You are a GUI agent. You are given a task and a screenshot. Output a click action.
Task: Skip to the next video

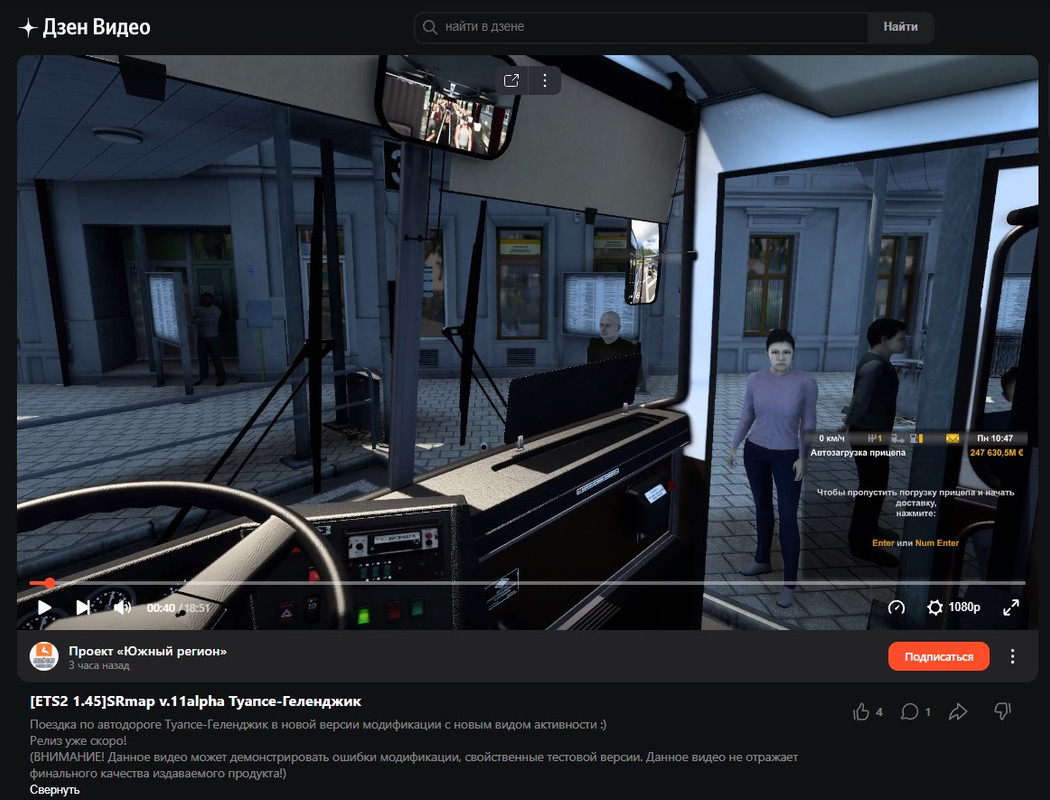coord(83,607)
